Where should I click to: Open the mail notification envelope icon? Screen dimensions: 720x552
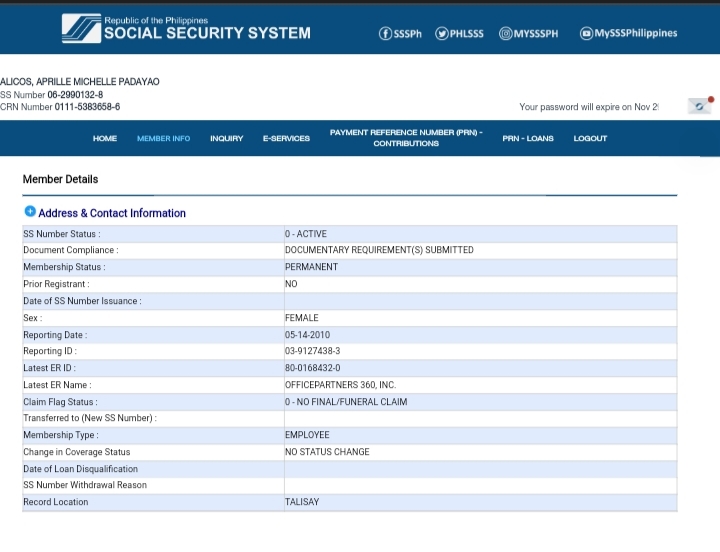pos(699,106)
